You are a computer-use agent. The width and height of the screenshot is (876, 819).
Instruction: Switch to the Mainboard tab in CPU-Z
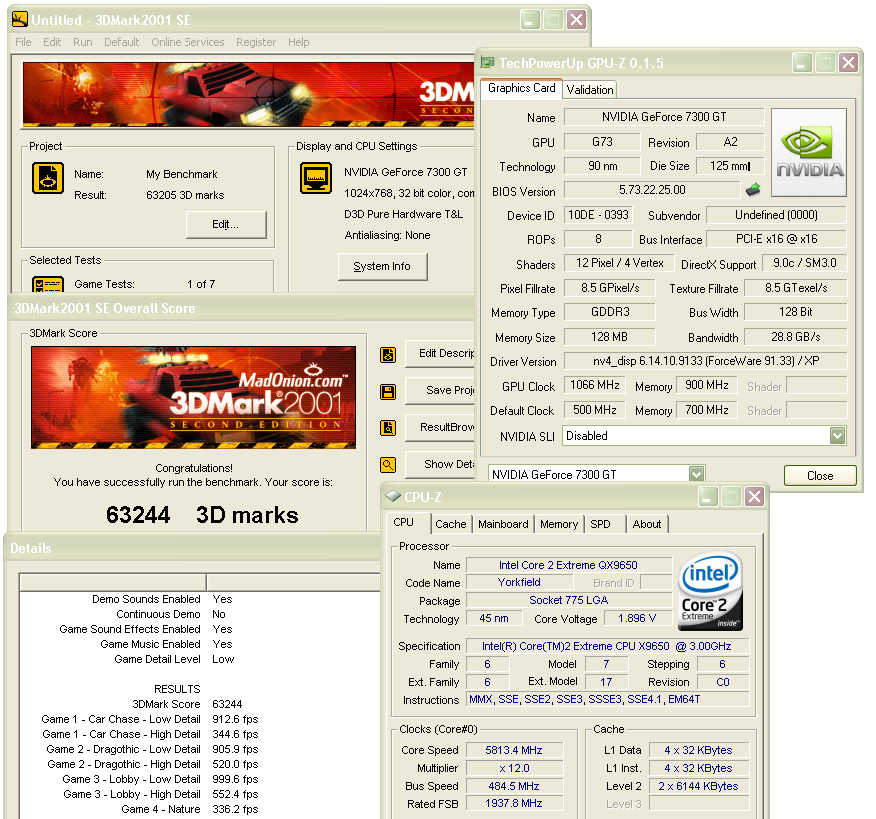tap(503, 524)
